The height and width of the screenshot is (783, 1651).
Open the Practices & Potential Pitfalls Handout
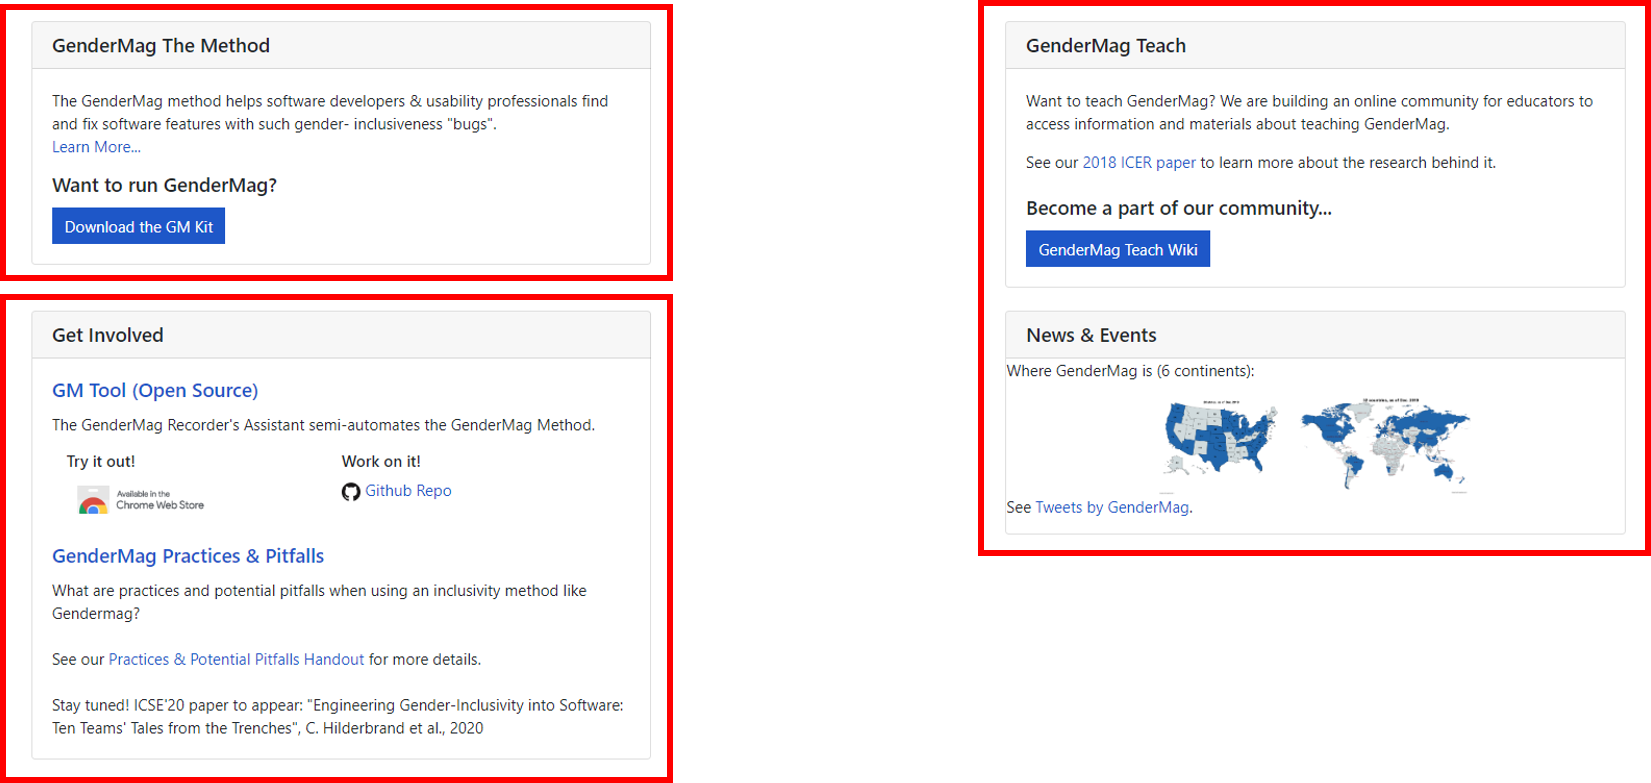click(x=236, y=660)
